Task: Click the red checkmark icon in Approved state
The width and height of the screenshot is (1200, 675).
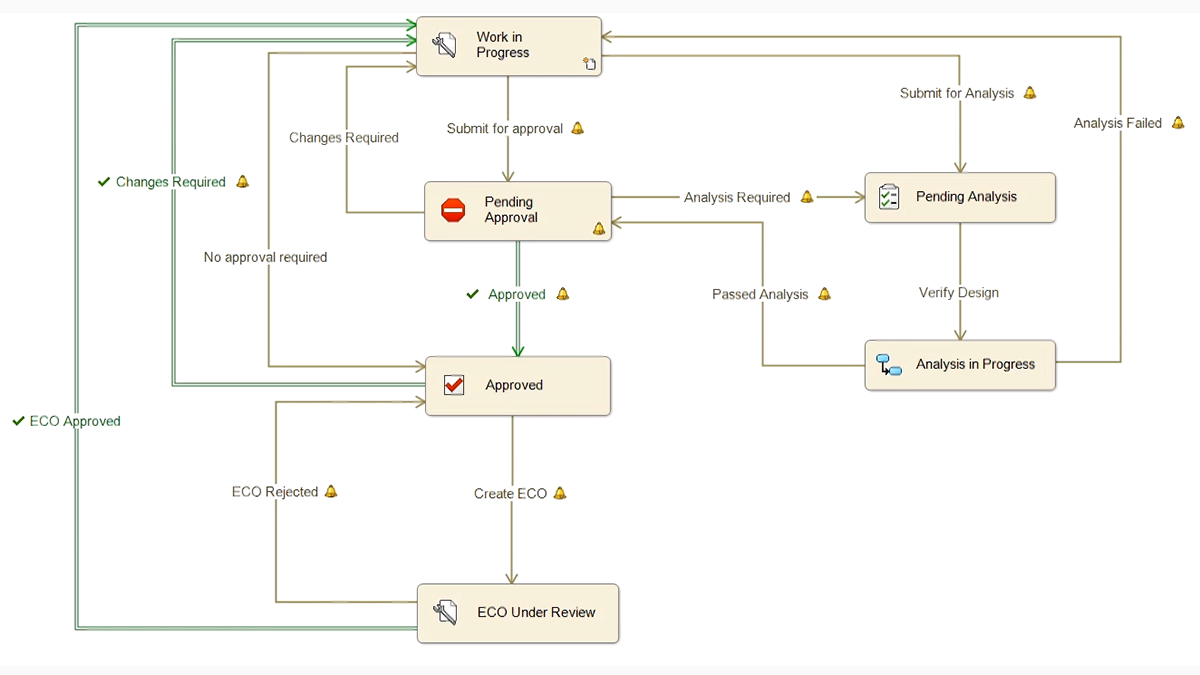Action: (x=454, y=385)
